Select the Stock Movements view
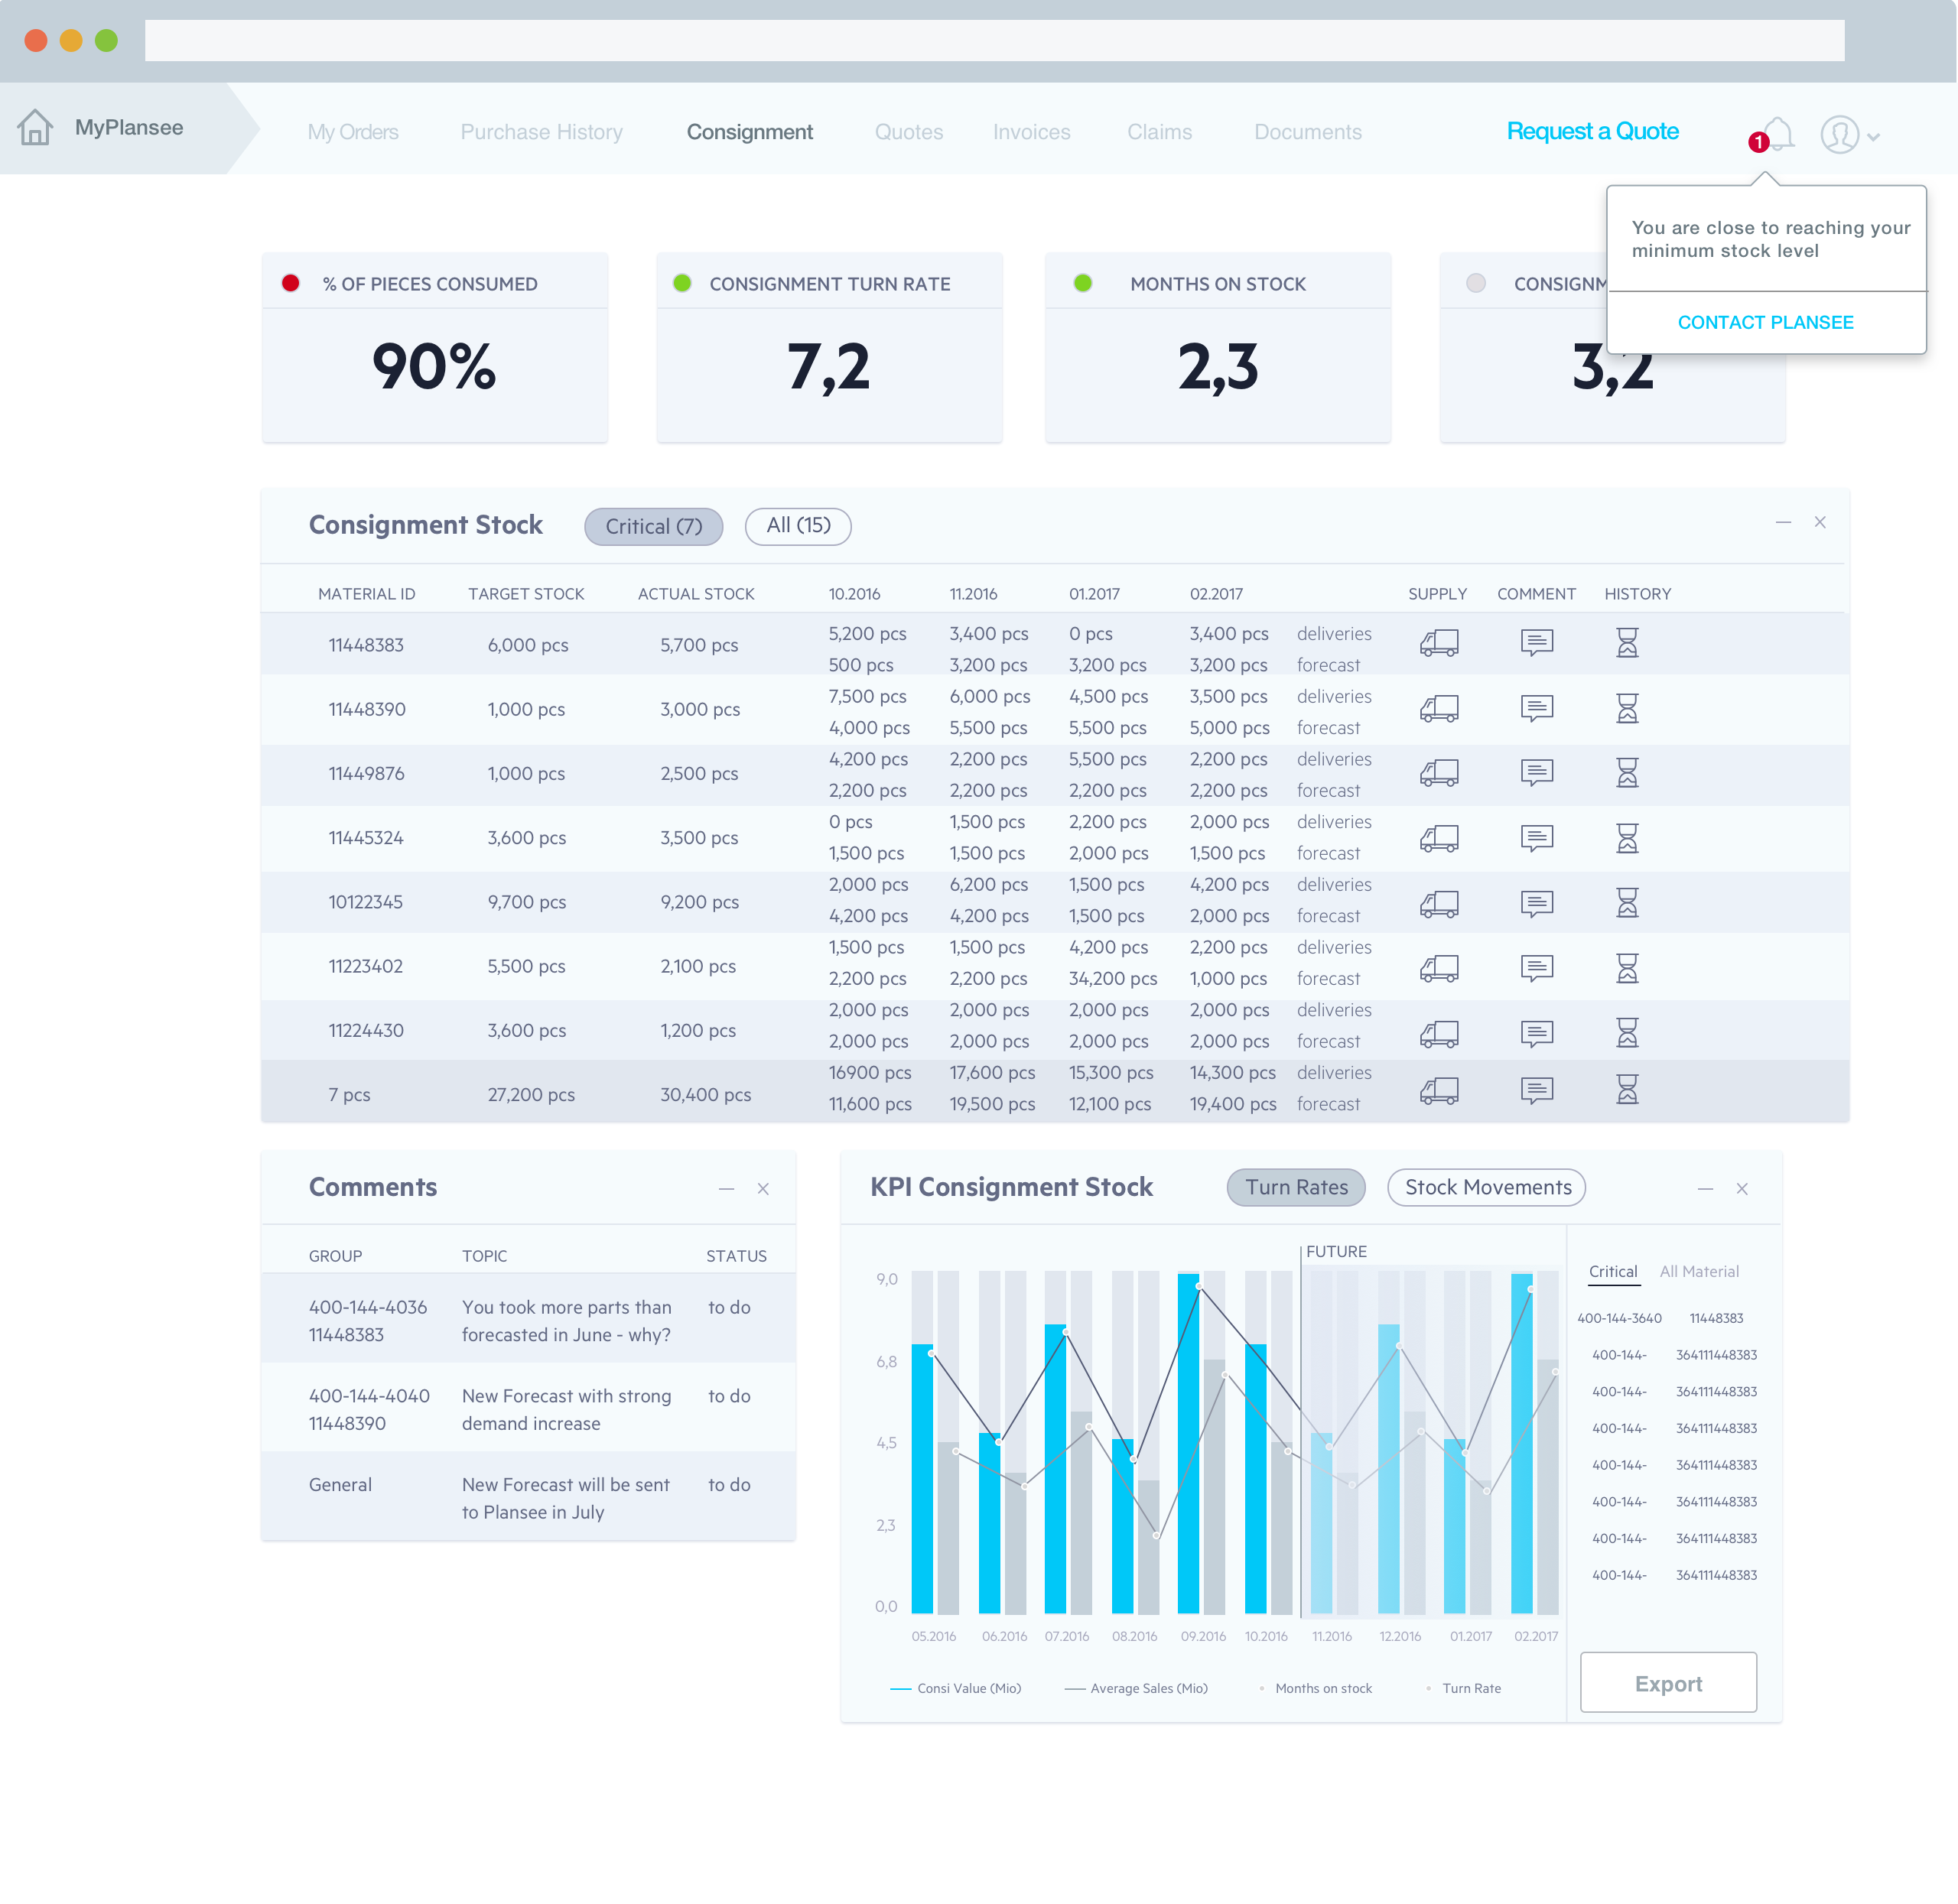 coord(1486,1187)
